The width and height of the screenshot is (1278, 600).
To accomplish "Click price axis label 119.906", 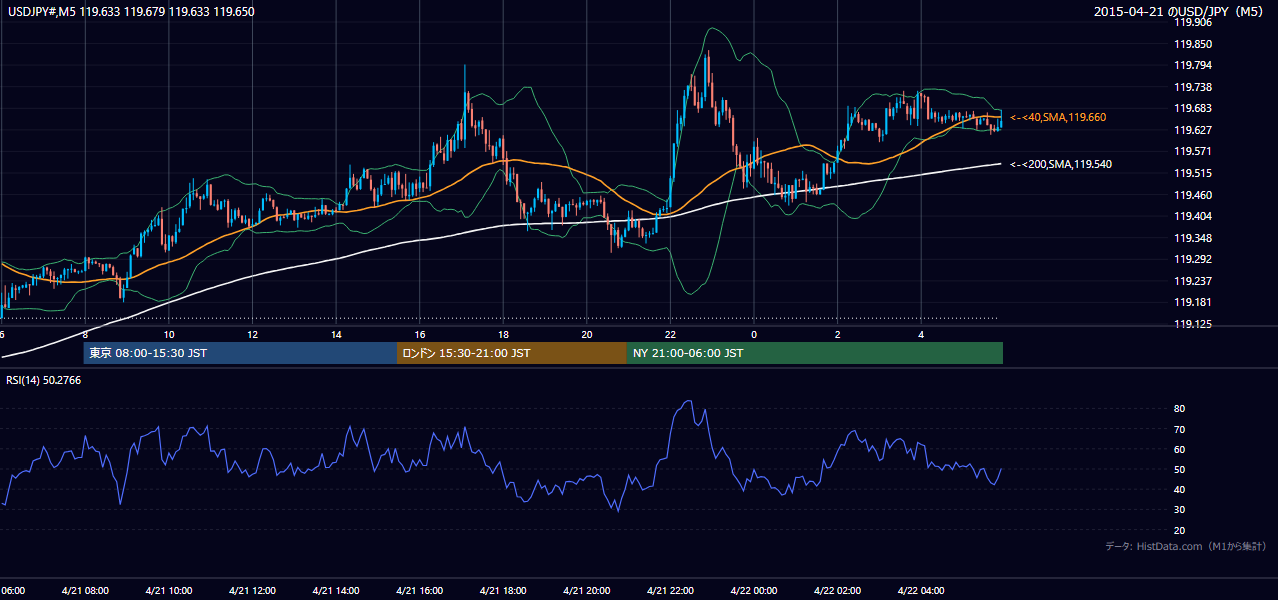I will click(x=1193, y=22).
